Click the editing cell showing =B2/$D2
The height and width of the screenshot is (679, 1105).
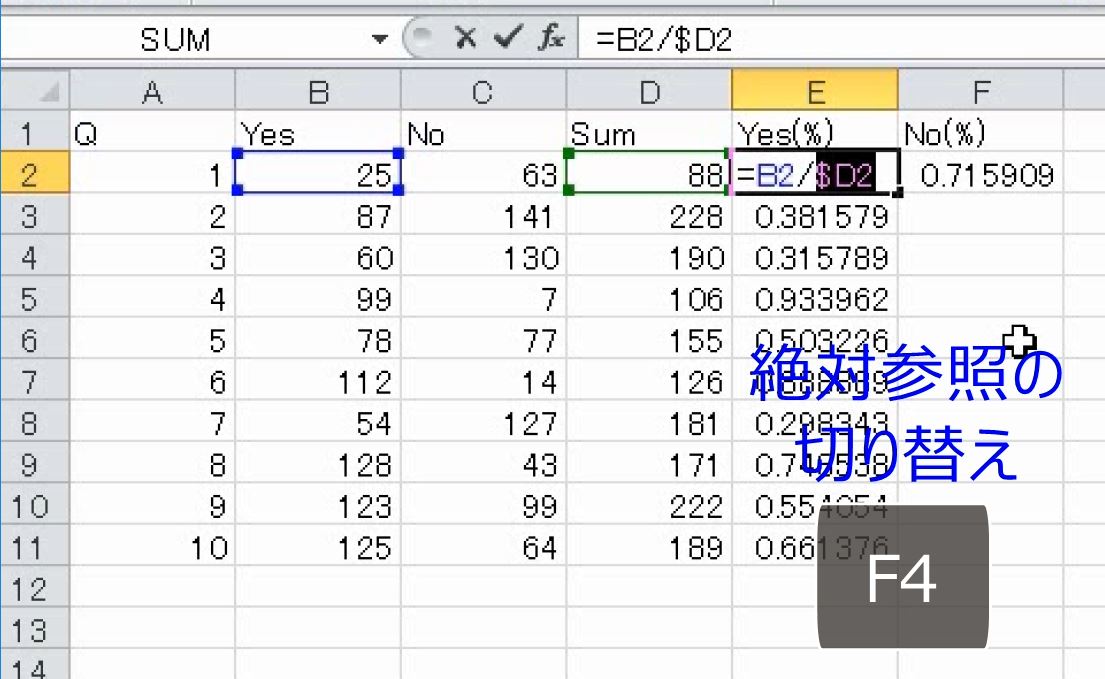[x=815, y=173]
